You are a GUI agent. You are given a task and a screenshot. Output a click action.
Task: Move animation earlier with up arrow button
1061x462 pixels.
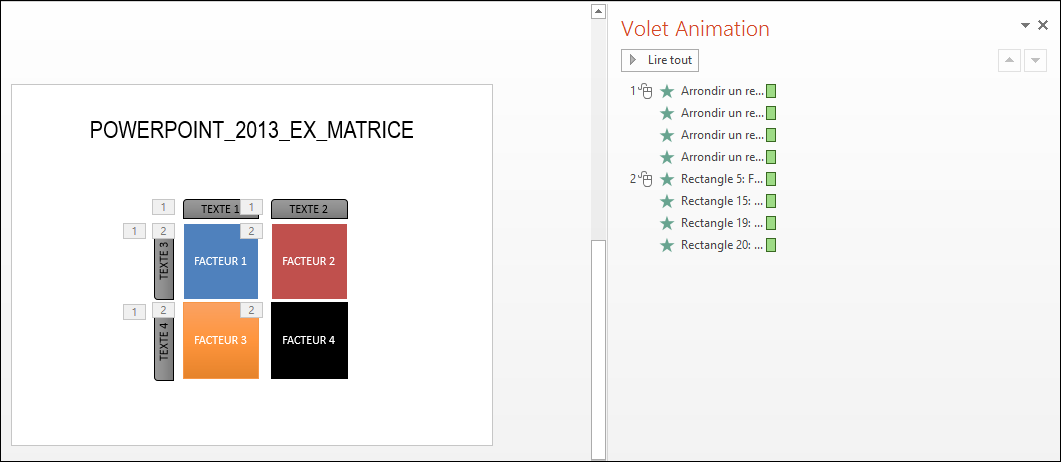point(1009,60)
